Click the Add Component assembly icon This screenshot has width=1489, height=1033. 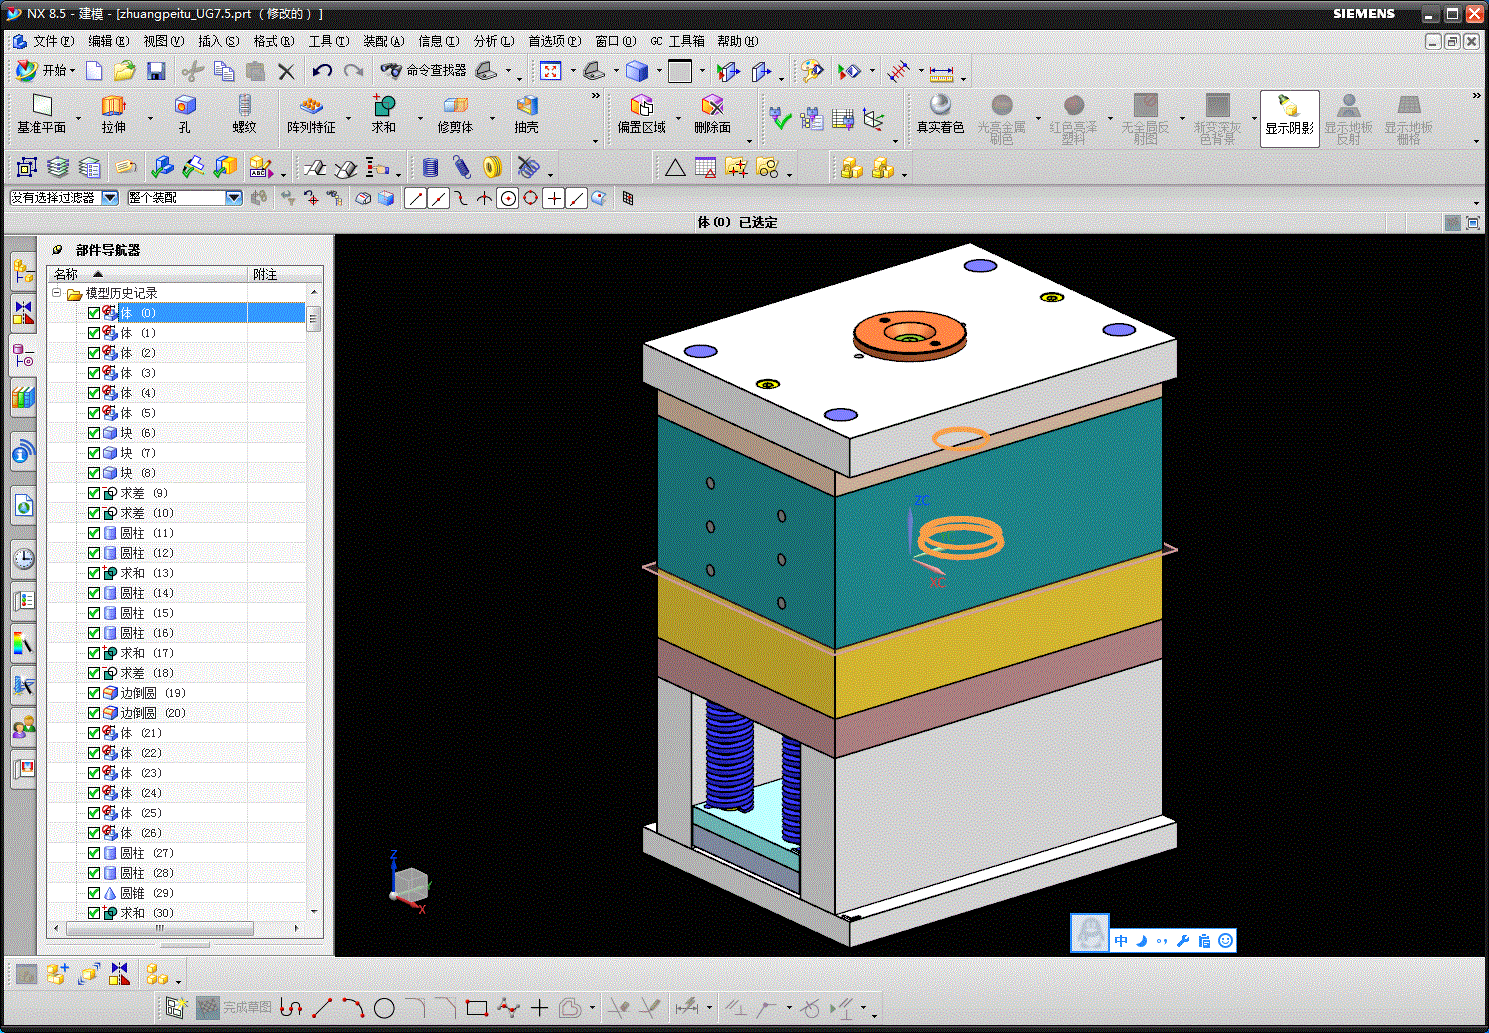58,973
